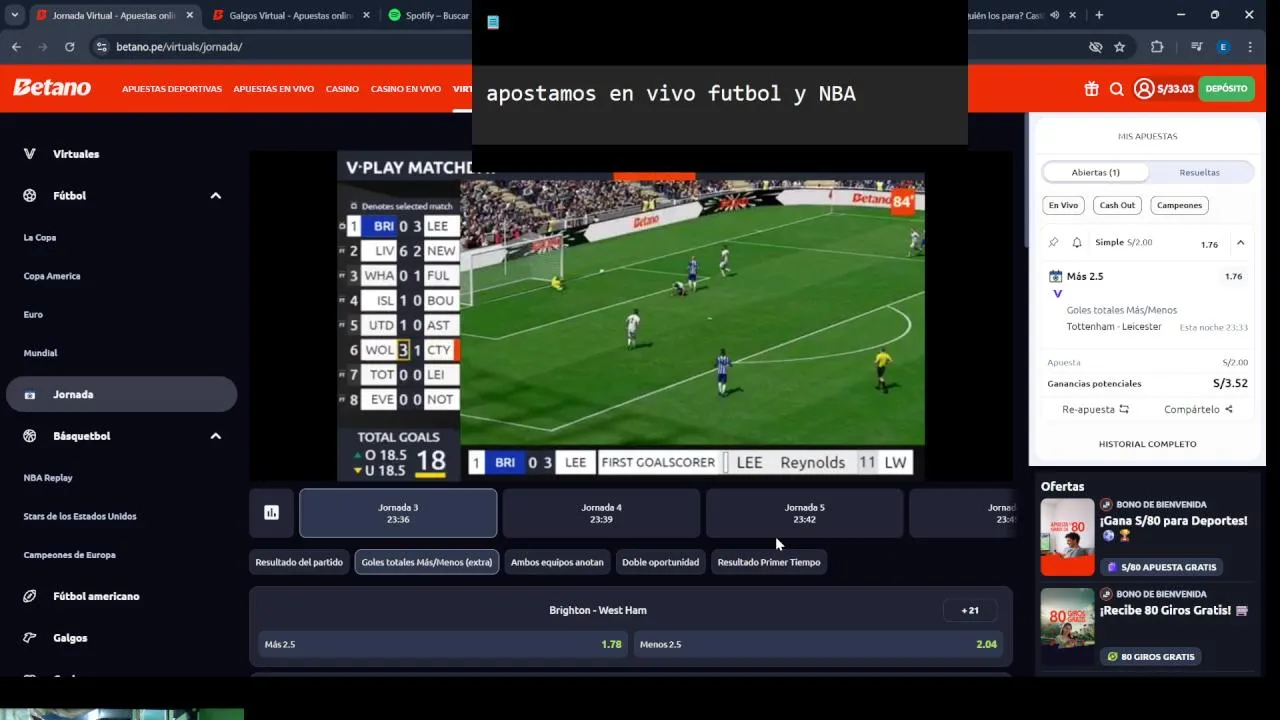Bookmark the page with the star icon
The height and width of the screenshot is (720, 1280).
tap(1119, 47)
